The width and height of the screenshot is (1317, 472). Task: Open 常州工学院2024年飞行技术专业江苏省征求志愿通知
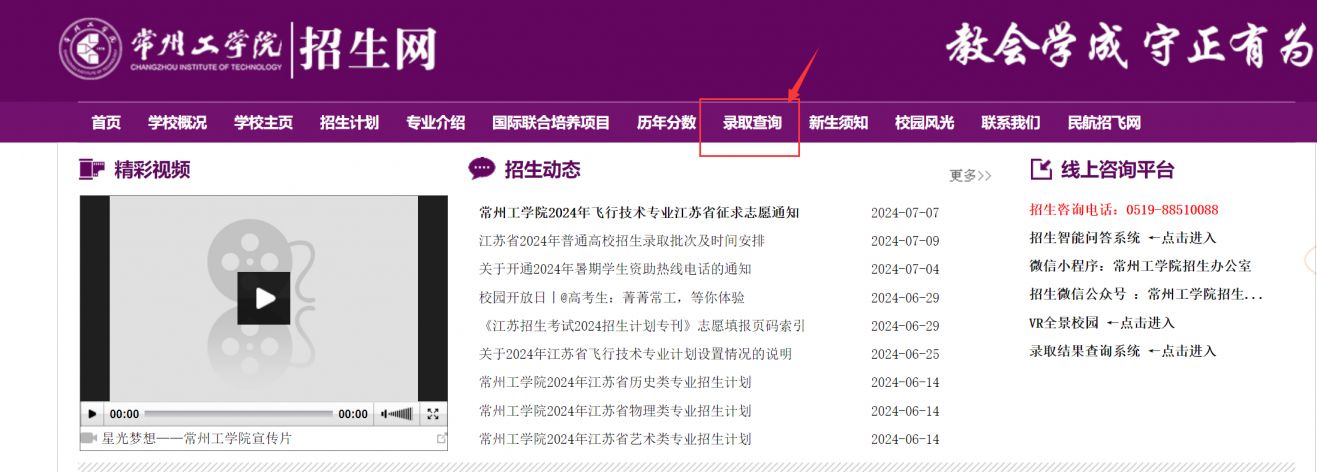coord(639,212)
